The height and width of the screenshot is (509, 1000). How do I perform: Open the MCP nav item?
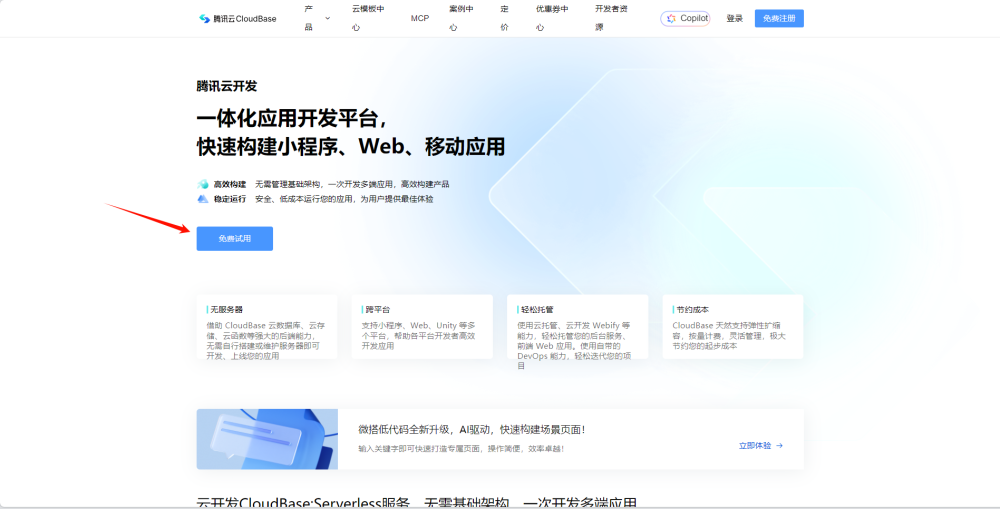(x=420, y=18)
